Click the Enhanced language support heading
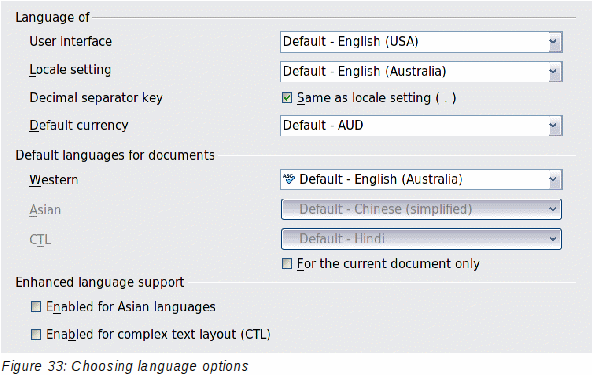This screenshot has height=375, width=593. click(100, 282)
